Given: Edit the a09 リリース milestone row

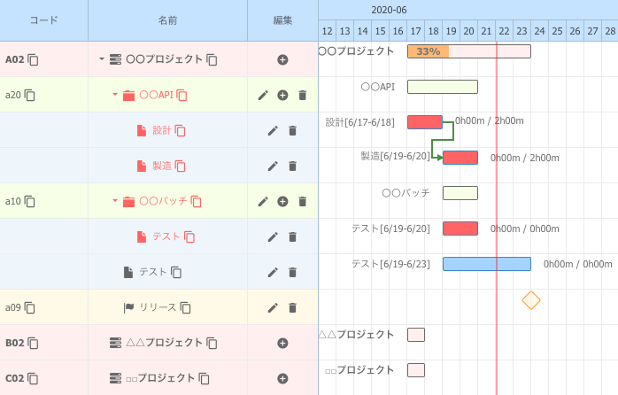Looking at the screenshot, I should [x=273, y=307].
